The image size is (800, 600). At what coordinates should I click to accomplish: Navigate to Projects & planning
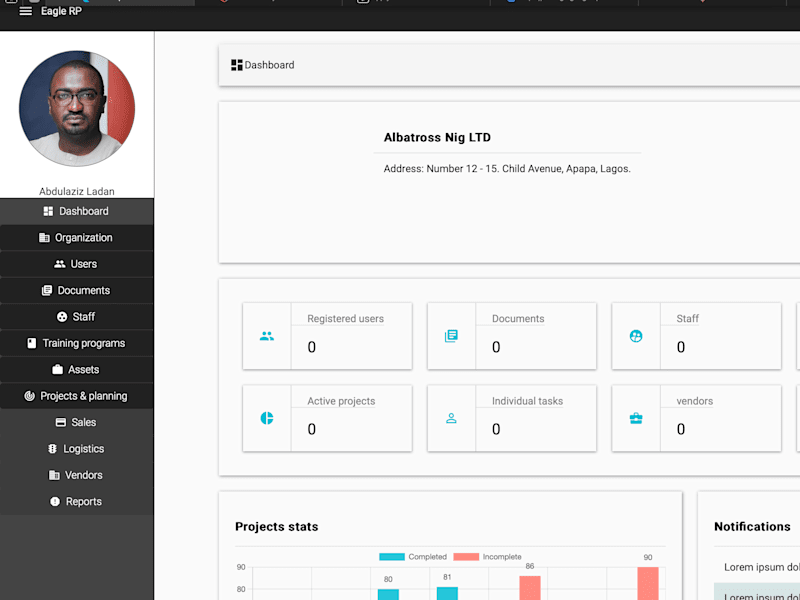[x=77, y=396]
